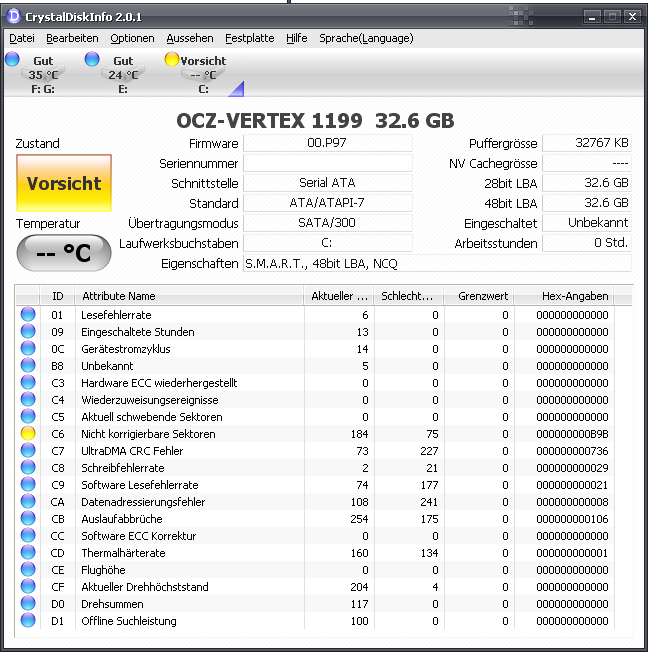The image size is (648, 652).
Task: Click hex value 000000000106 in Auslaufabbrüche row
Action: coord(572,519)
